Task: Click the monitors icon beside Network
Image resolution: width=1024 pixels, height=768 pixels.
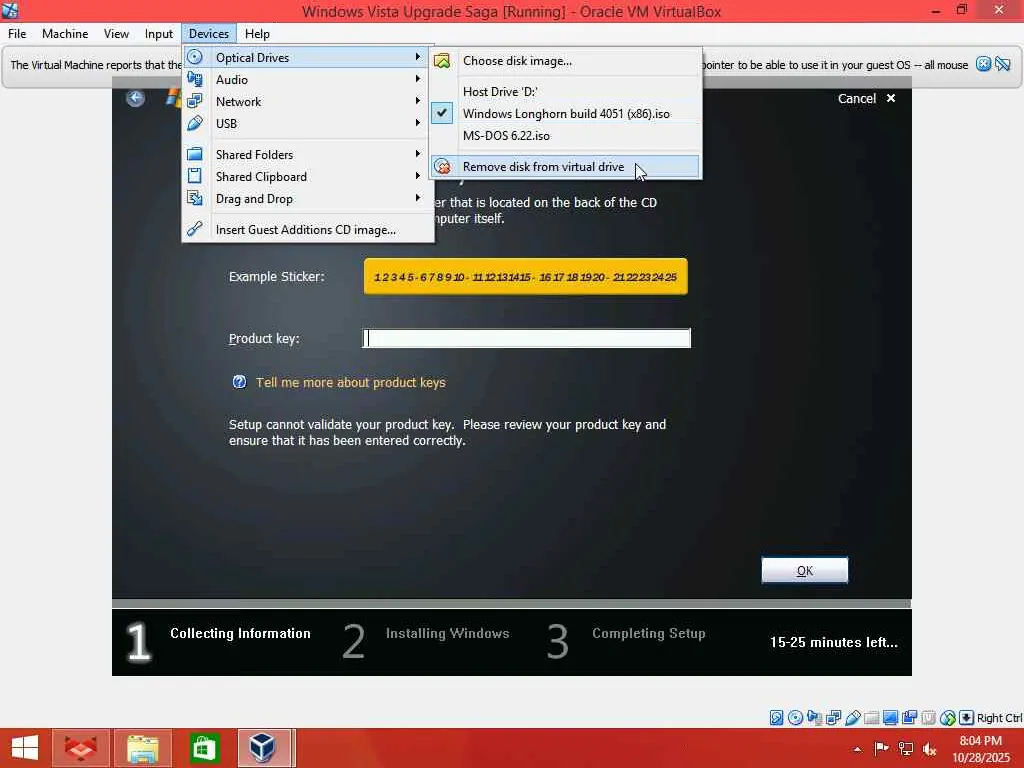Action: pyautogui.click(x=195, y=101)
